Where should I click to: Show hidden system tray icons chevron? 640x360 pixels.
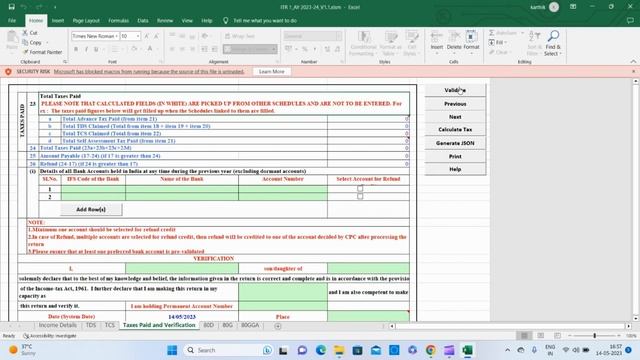(x=507, y=350)
